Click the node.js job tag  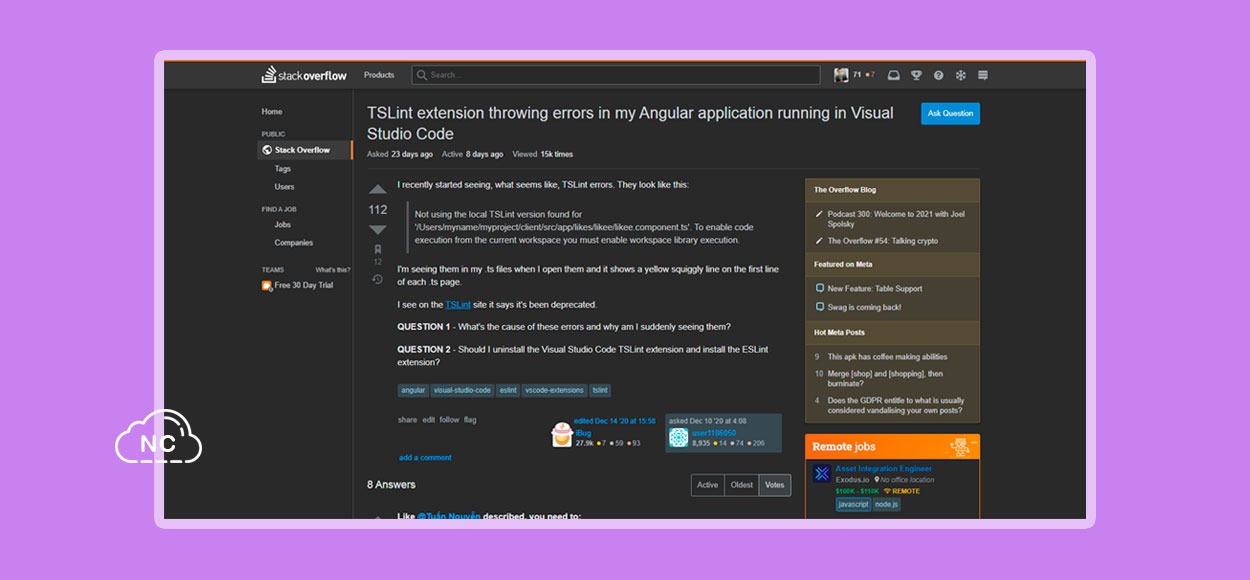coord(887,504)
